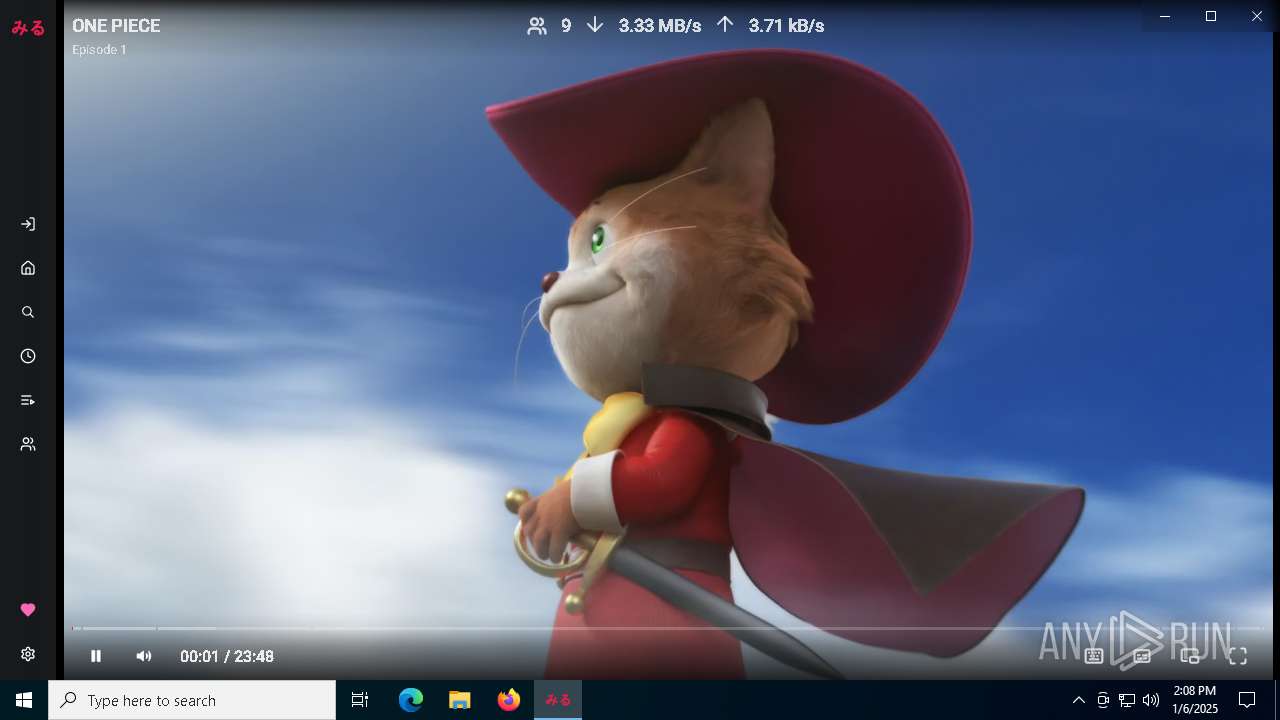Click the taskbar search box
Viewport: 1280px width, 720px height.
point(192,700)
